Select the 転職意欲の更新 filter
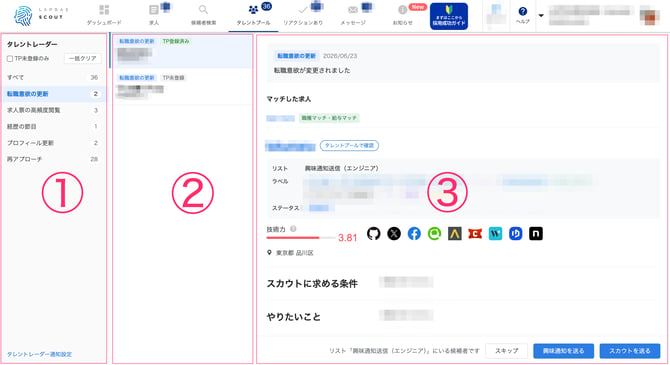Image resolution: width=670 pixels, height=365 pixels. point(53,94)
